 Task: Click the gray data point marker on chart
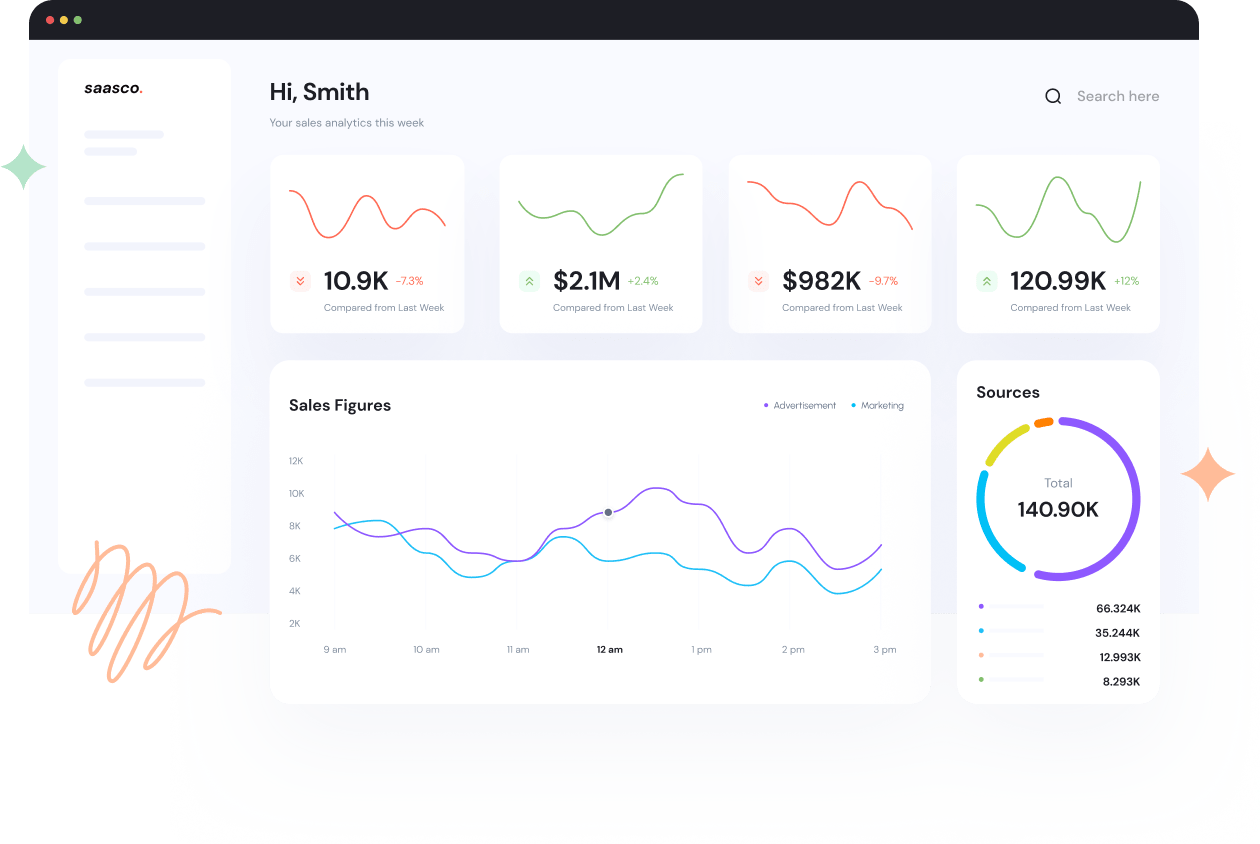608,512
